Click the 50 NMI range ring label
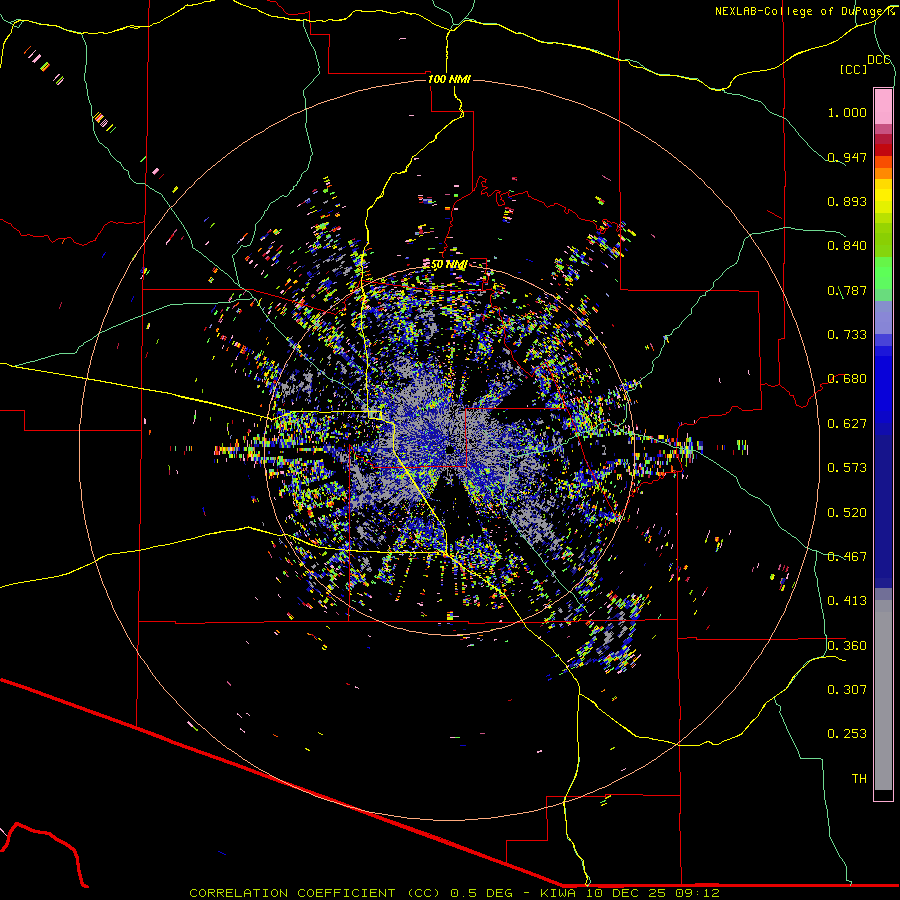The image size is (900, 900). click(x=449, y=265)
